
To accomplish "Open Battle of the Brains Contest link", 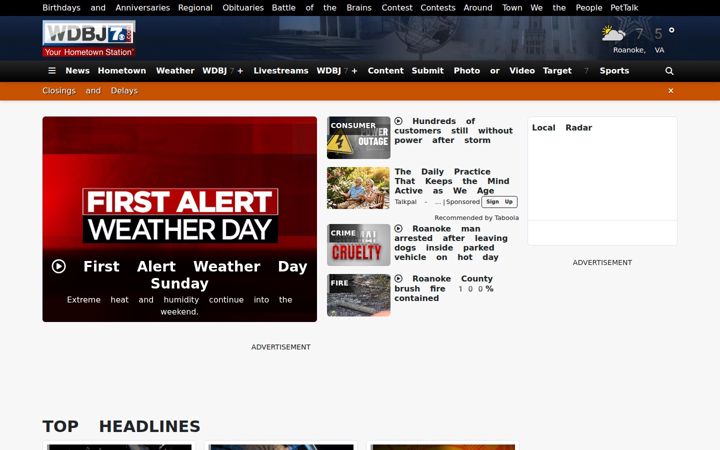I will pyautogui.click(x=342, y=8).
